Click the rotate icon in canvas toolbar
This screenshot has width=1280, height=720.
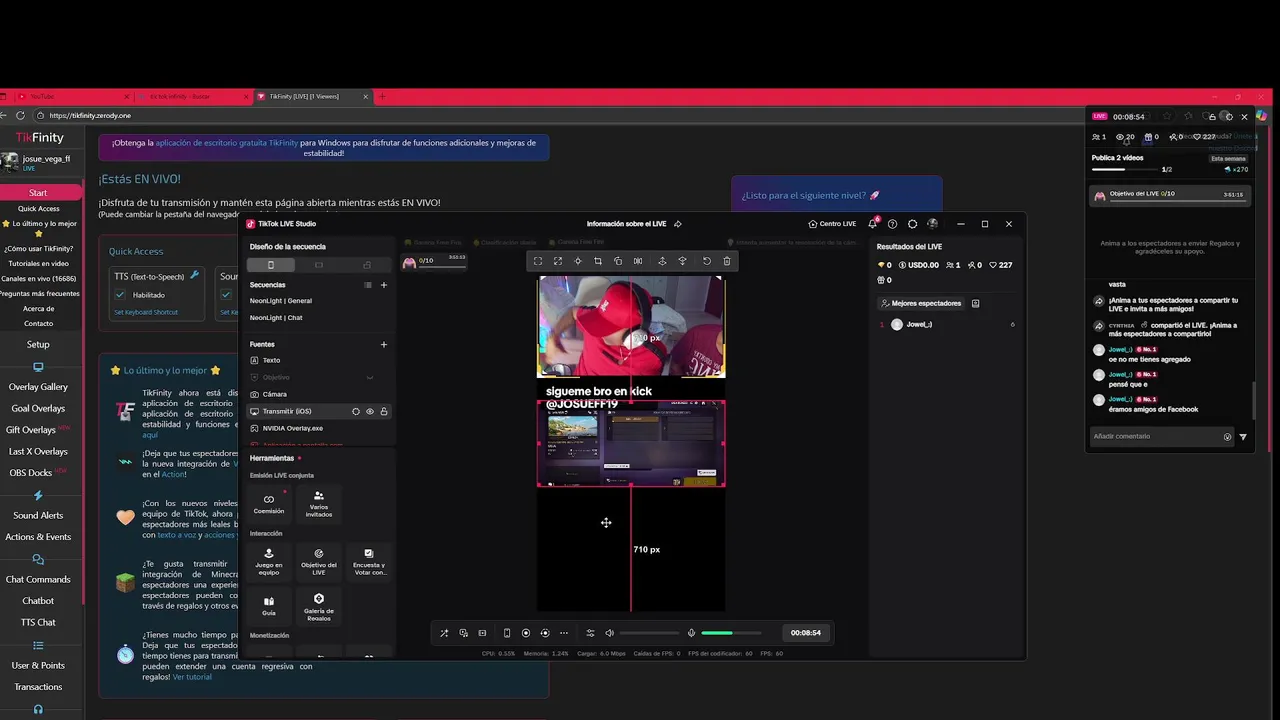(x=618, y=261)
